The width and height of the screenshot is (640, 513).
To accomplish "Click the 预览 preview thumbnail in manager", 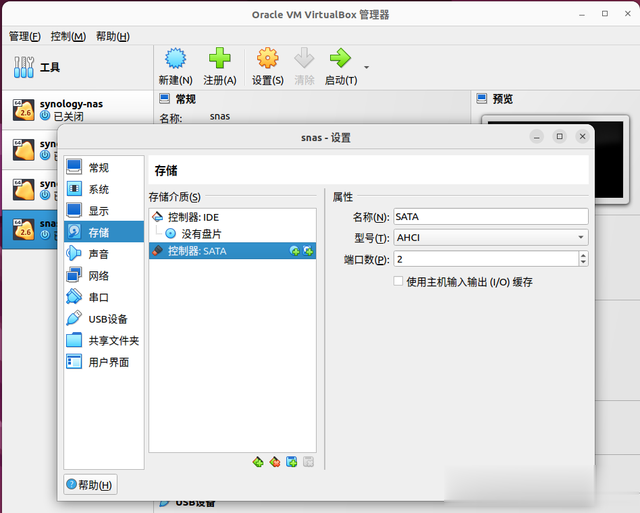I will point(555,159).
